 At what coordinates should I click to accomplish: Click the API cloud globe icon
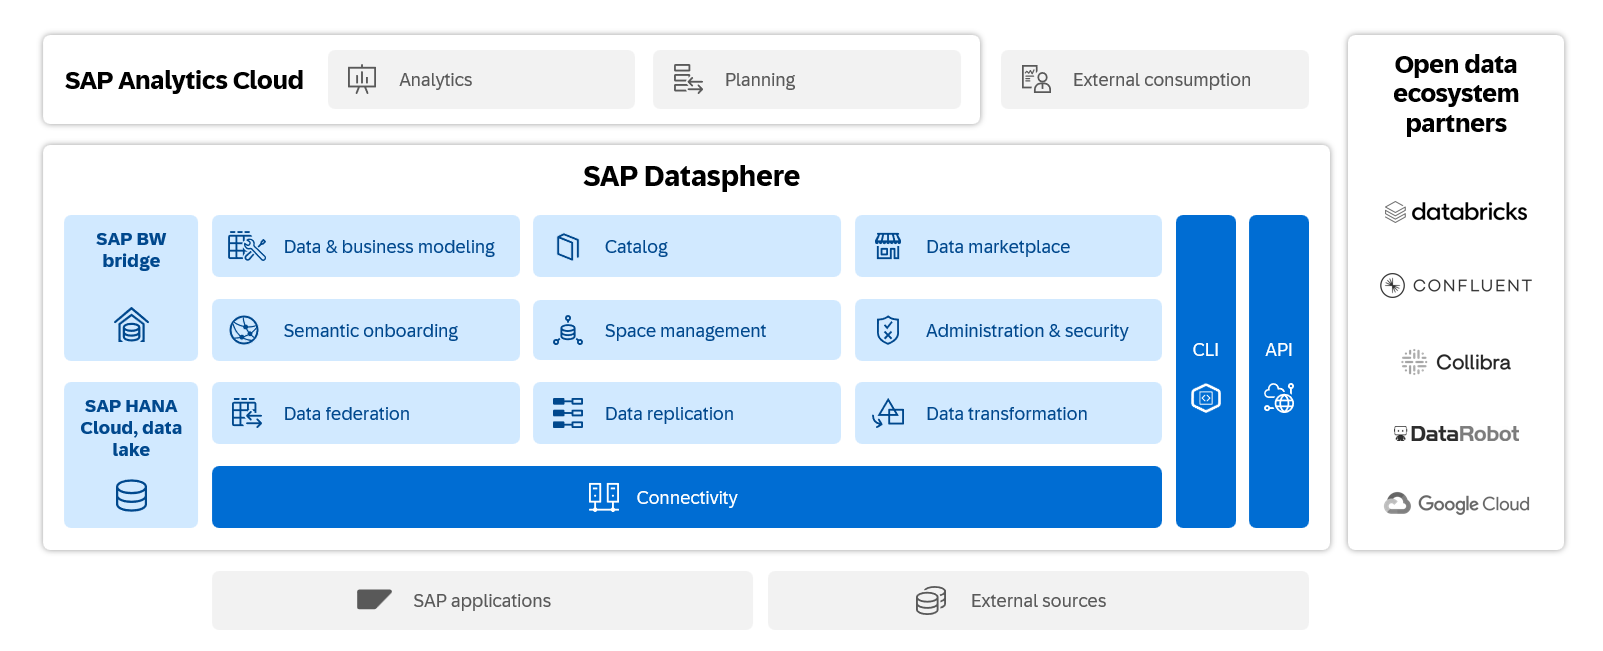1279,398
